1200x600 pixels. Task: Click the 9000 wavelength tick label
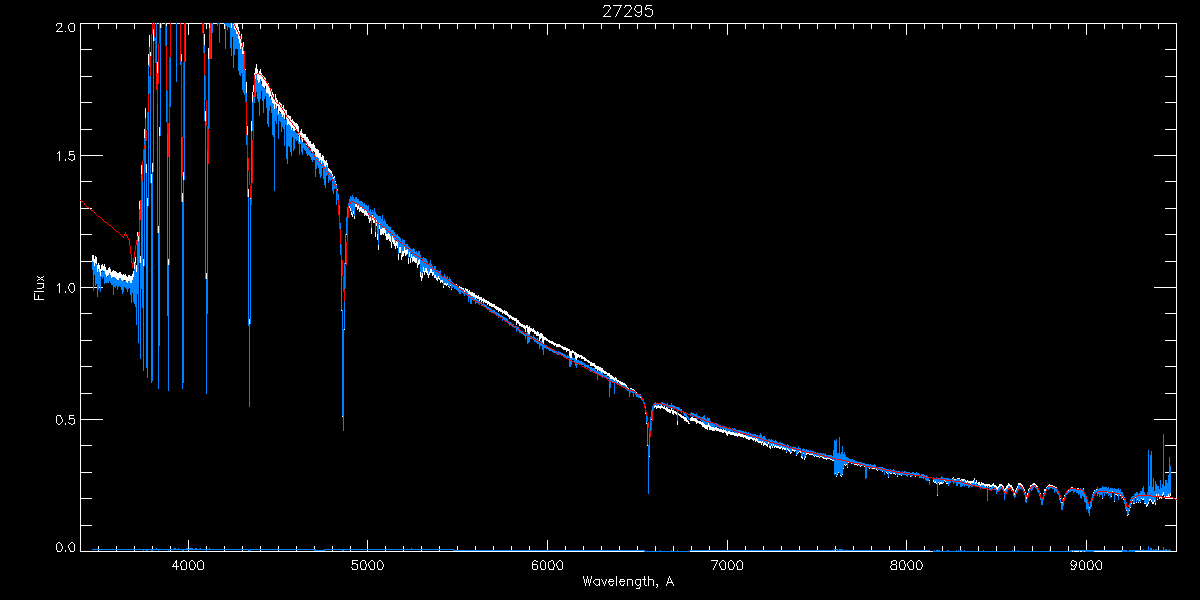click(1086, 565)
